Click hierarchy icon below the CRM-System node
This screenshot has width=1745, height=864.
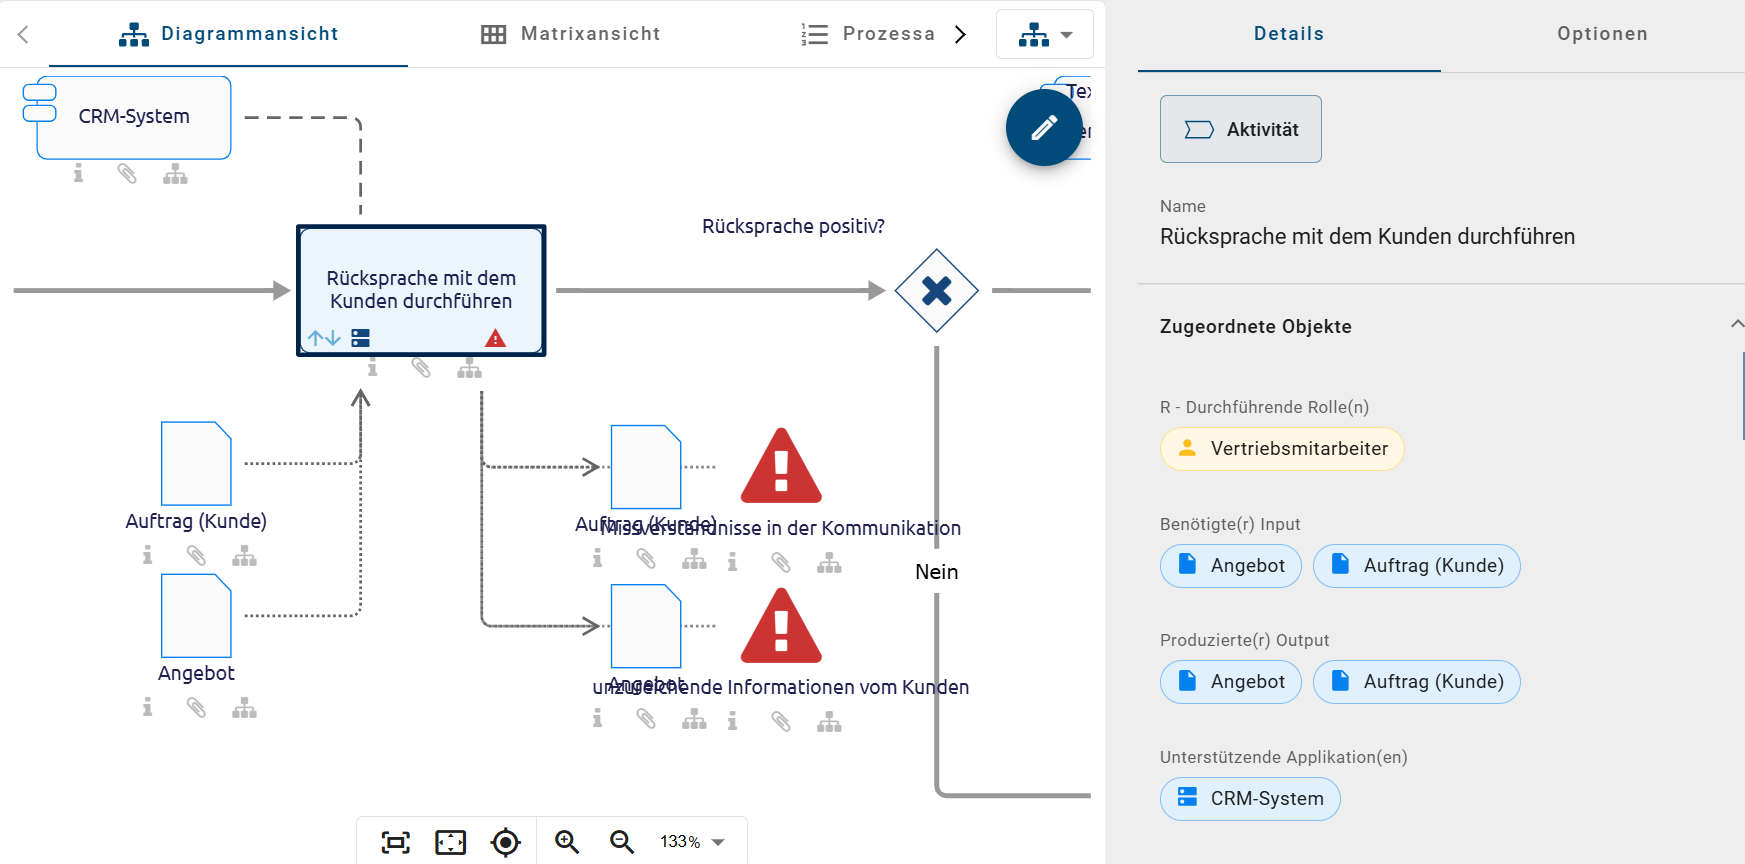176,174
